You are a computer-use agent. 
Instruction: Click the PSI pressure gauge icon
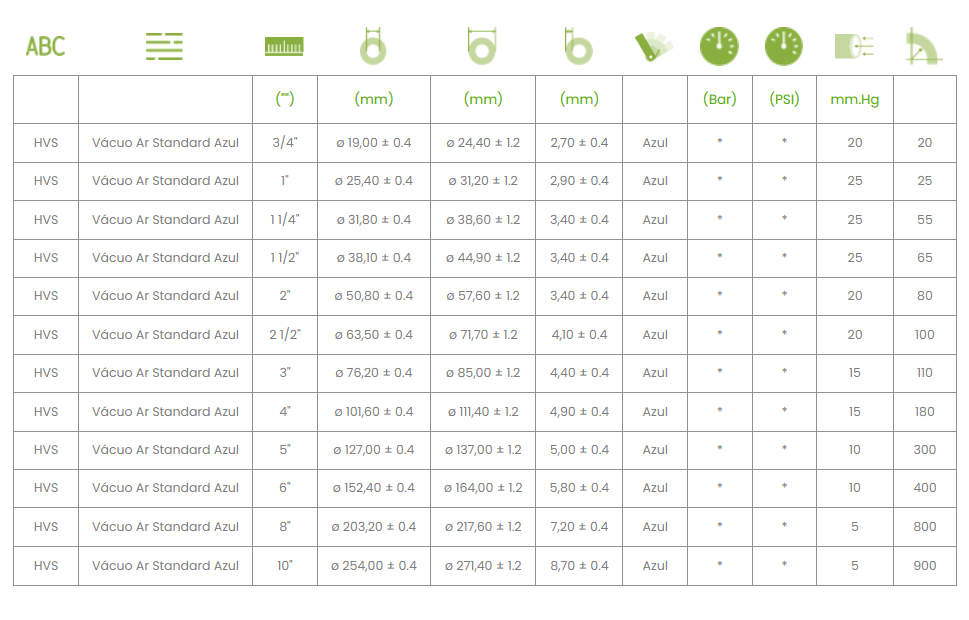point(784,46)
